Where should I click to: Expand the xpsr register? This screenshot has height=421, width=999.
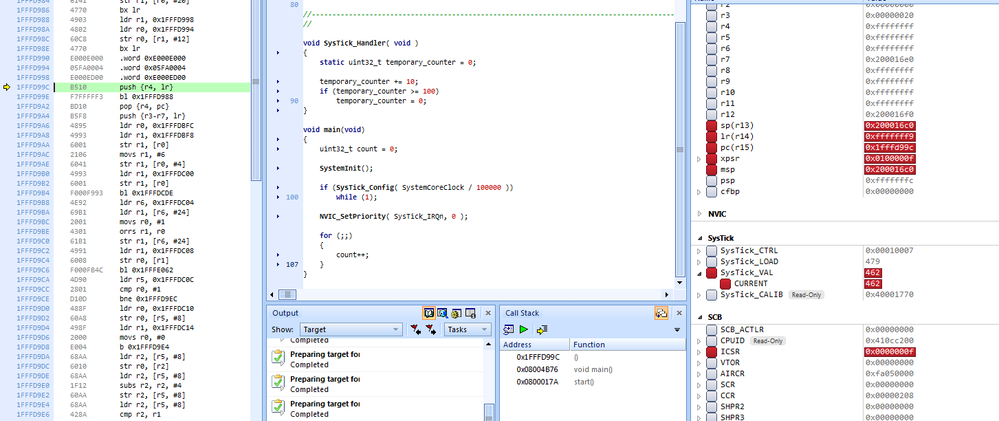(700, 159)
